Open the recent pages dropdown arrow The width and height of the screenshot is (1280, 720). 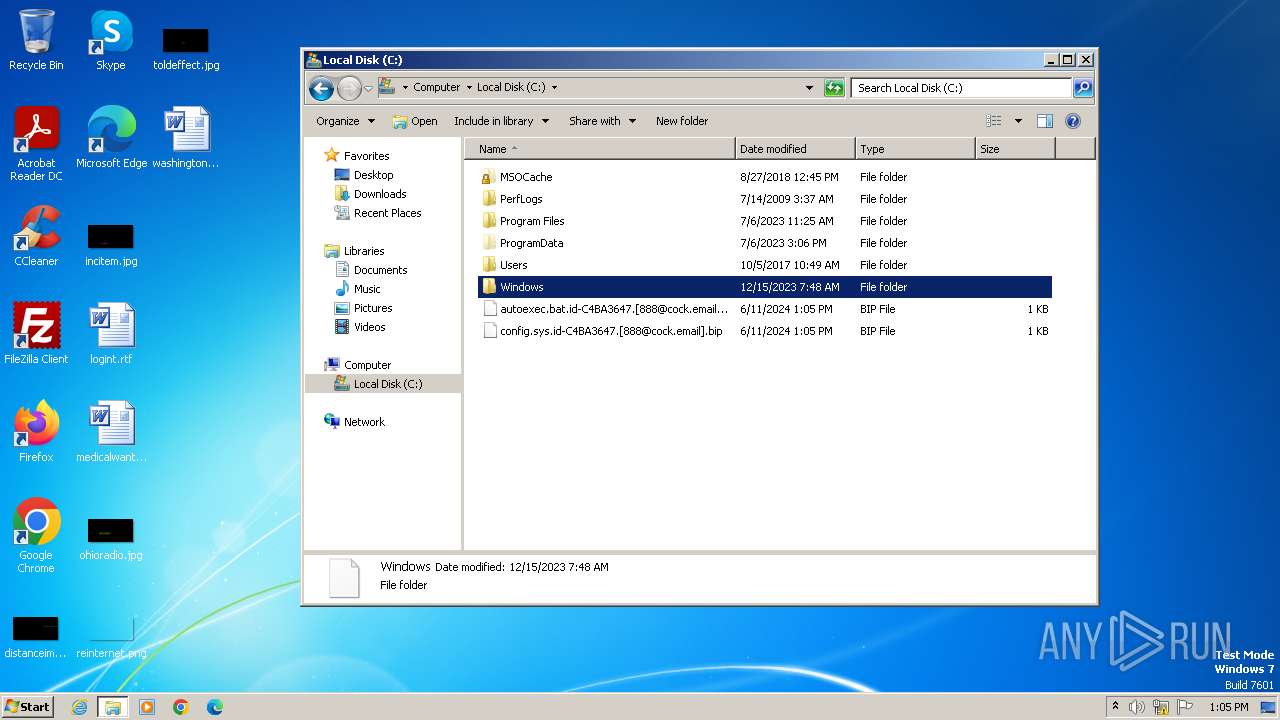[368, 88]
